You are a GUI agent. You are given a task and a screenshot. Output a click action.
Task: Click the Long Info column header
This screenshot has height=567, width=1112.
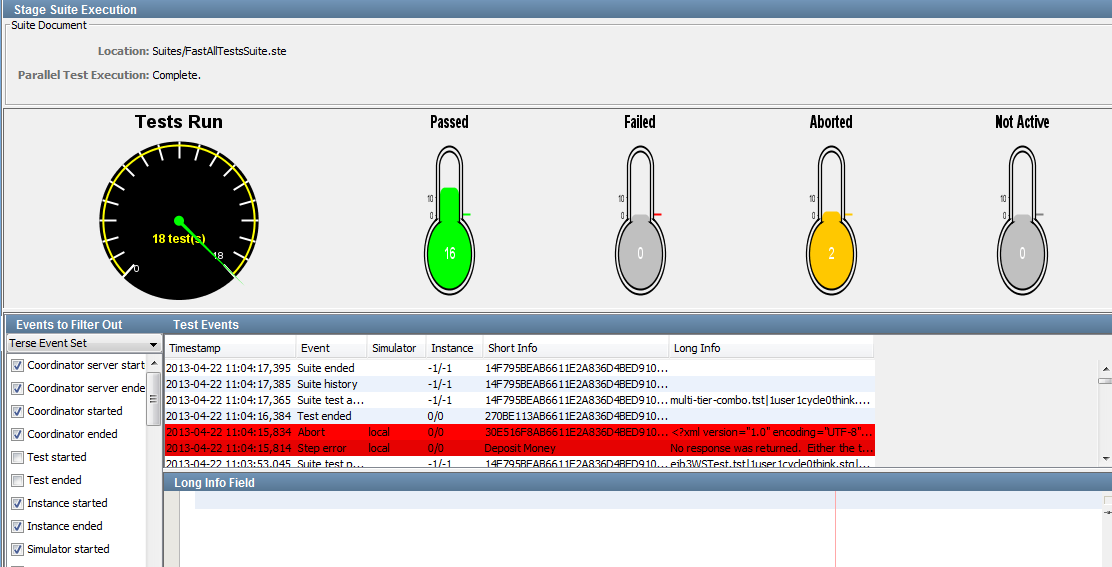(x=770, y=348)
